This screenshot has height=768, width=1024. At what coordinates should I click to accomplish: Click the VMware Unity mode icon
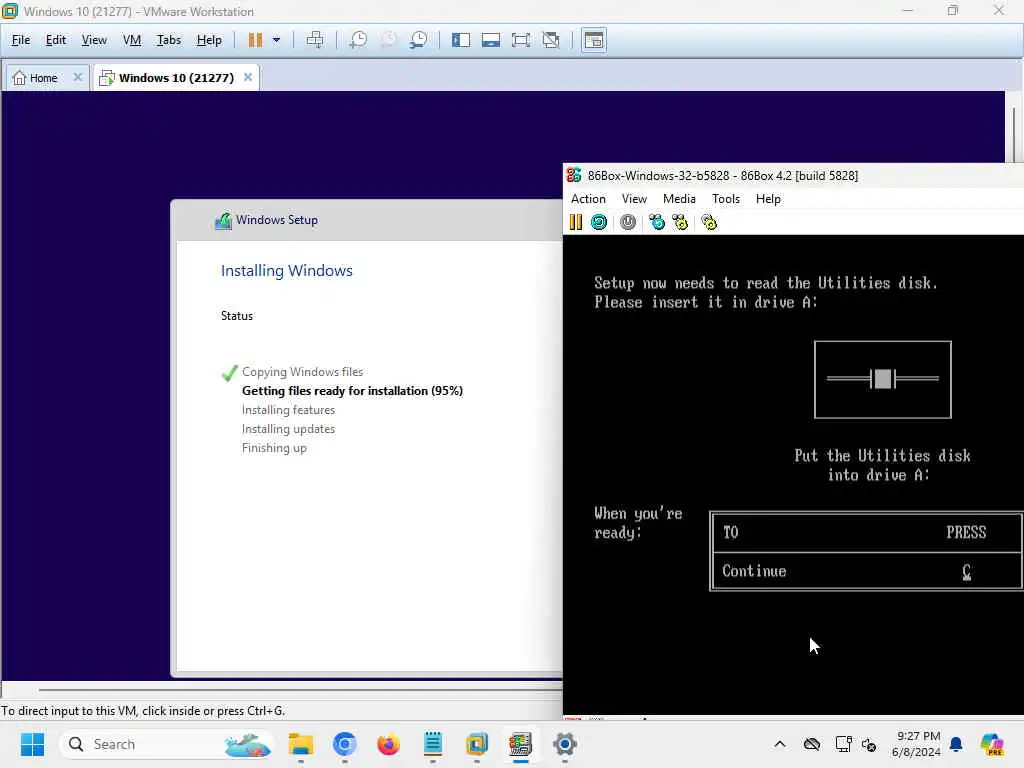(x=551, y=40)
